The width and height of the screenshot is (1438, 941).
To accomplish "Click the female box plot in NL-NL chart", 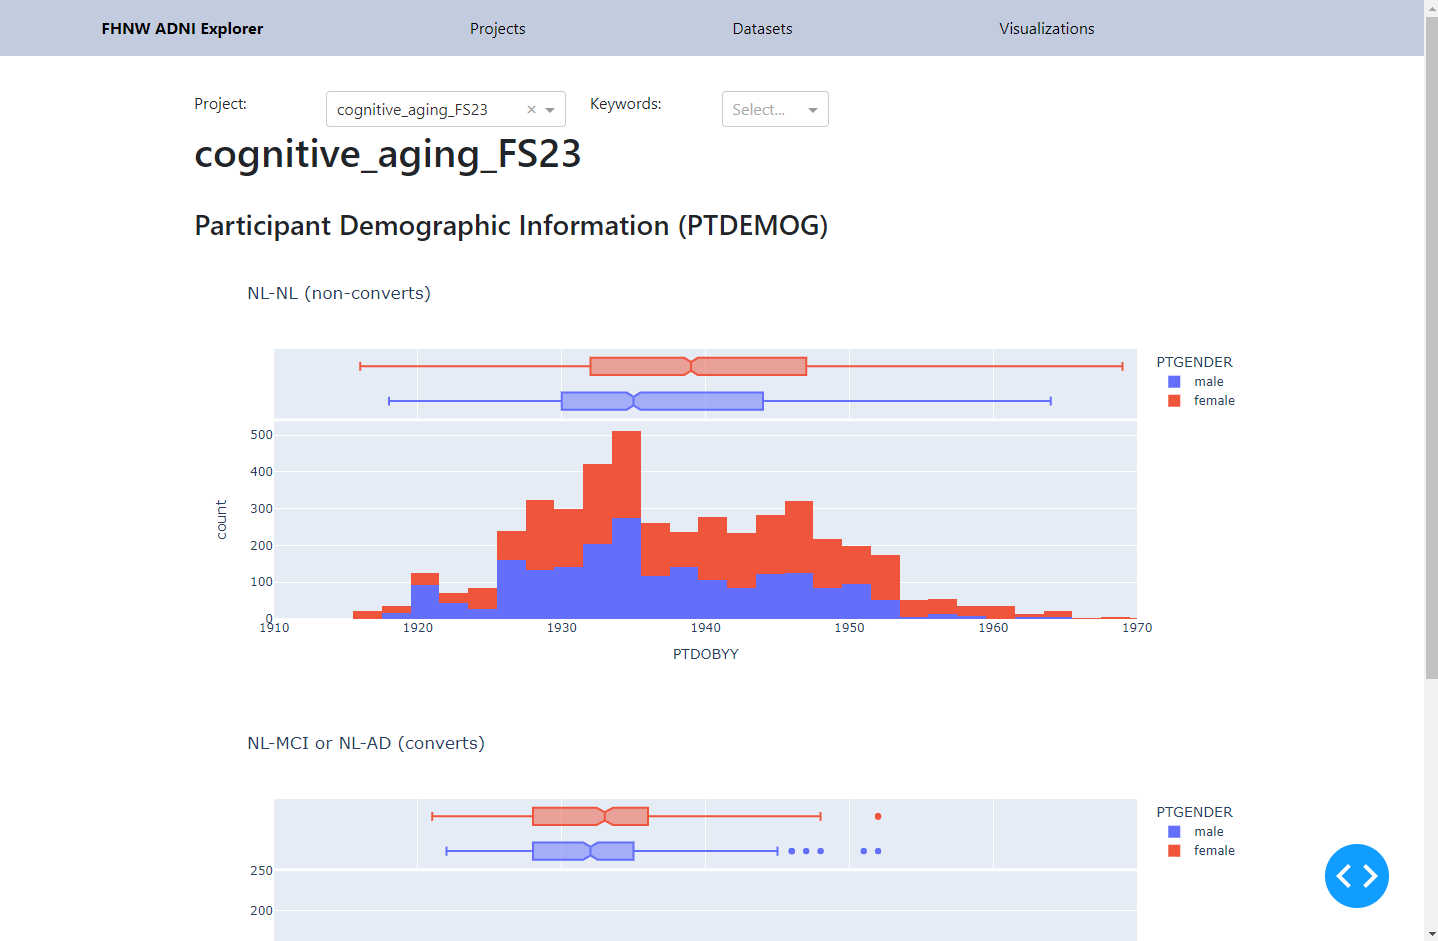I will point(698,366).
